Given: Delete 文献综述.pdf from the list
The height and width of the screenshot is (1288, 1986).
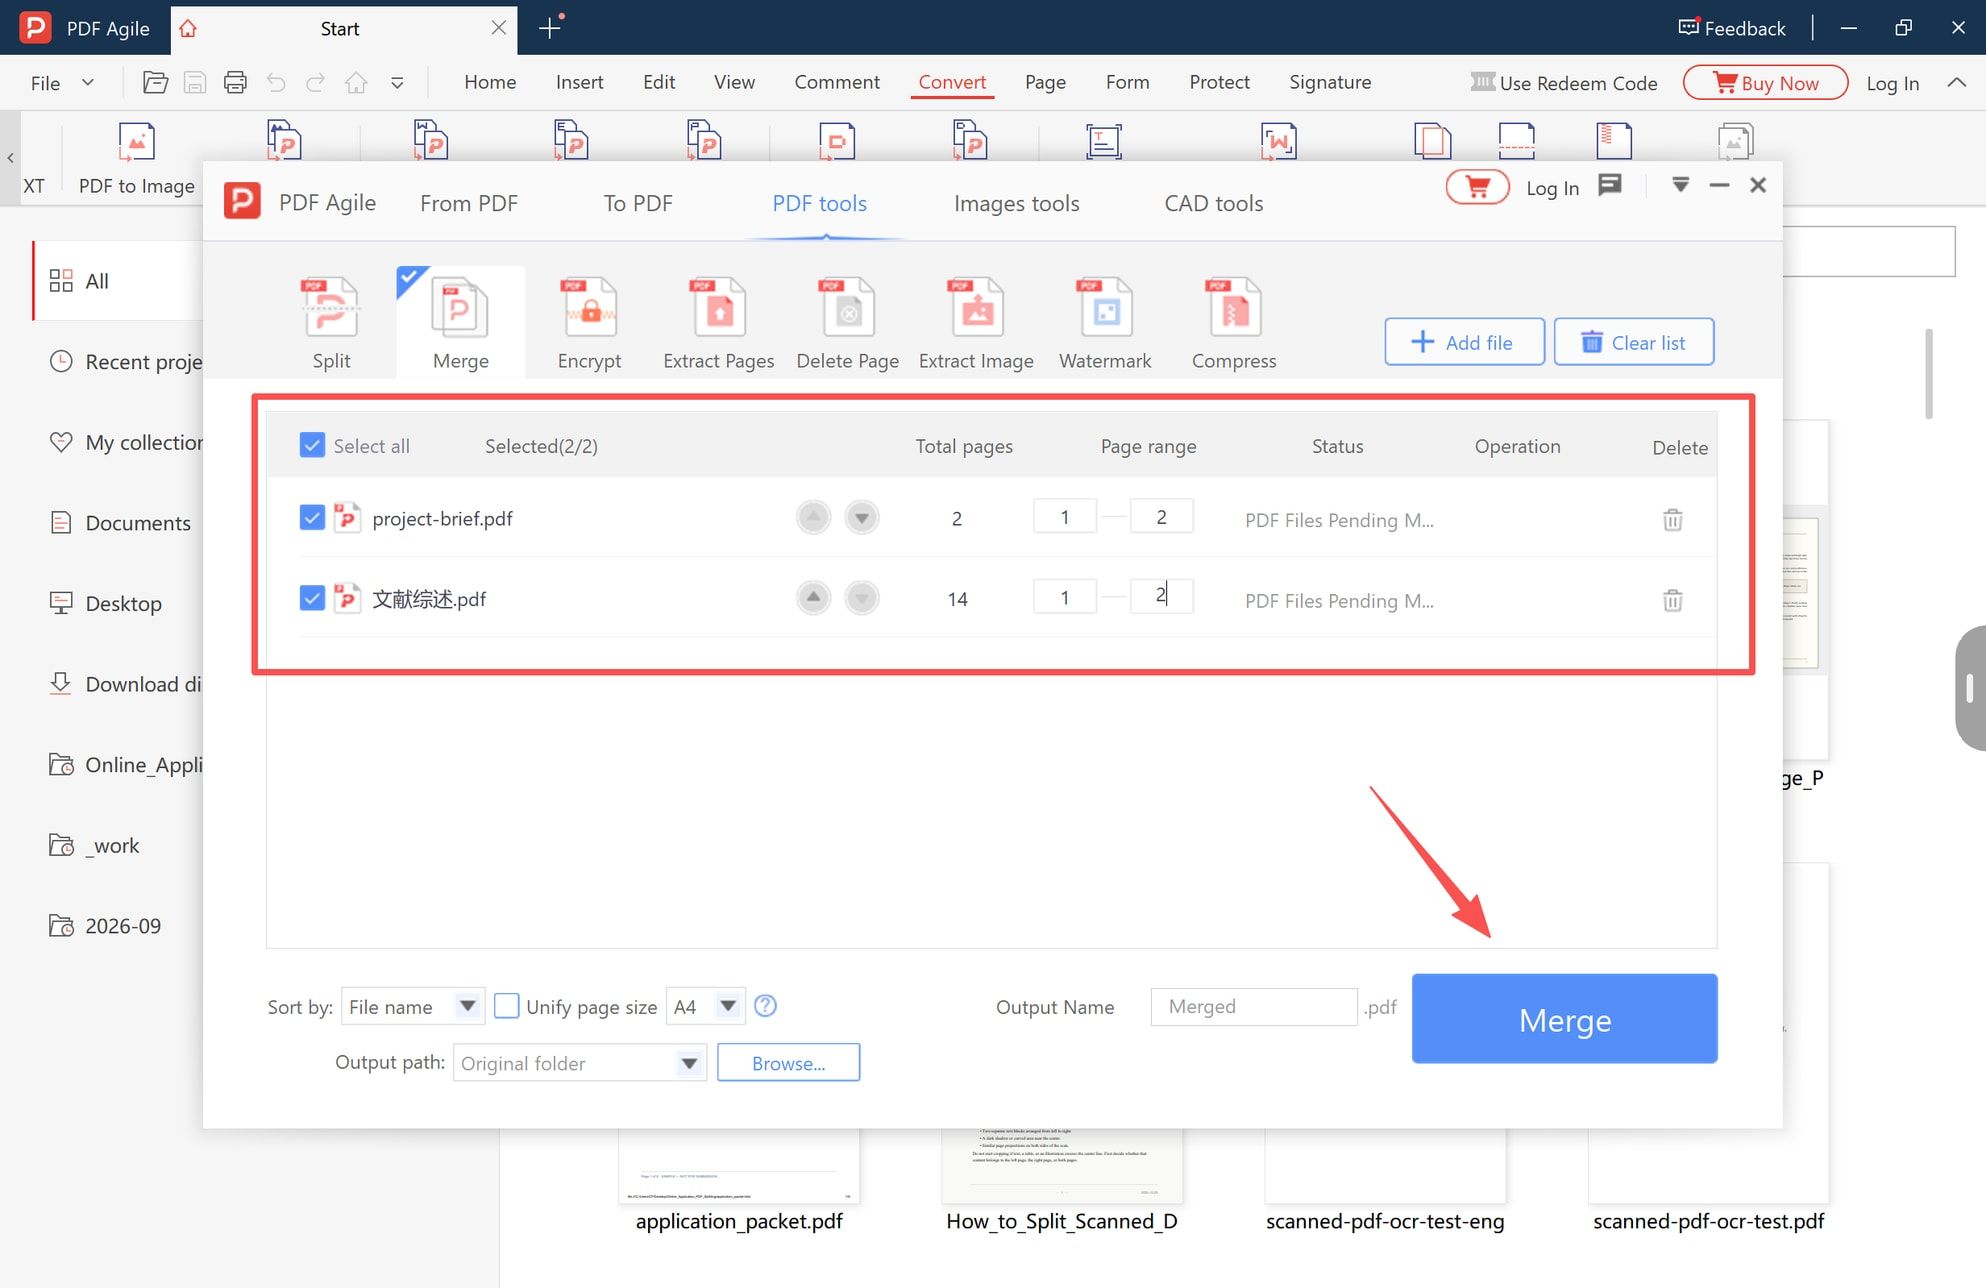Looking at the screenshot, I should pos(1672,600).
